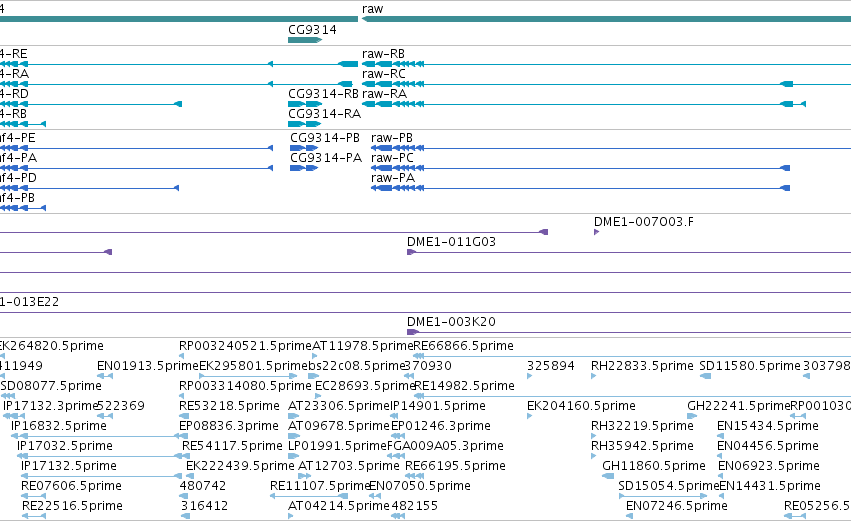Viewport: 851px width, 521px height.
Task: Click the EK264820.5prime EST
Action: (x=50, y=346)
